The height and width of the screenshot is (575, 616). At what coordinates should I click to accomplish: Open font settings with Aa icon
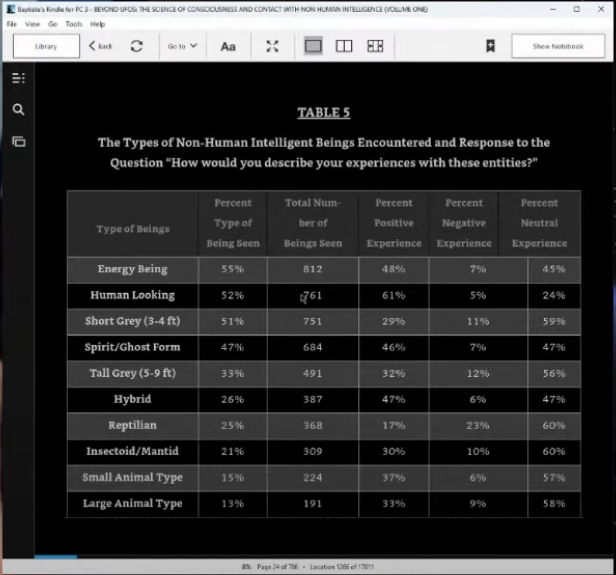pyautogui.click(x=228, y=46)
